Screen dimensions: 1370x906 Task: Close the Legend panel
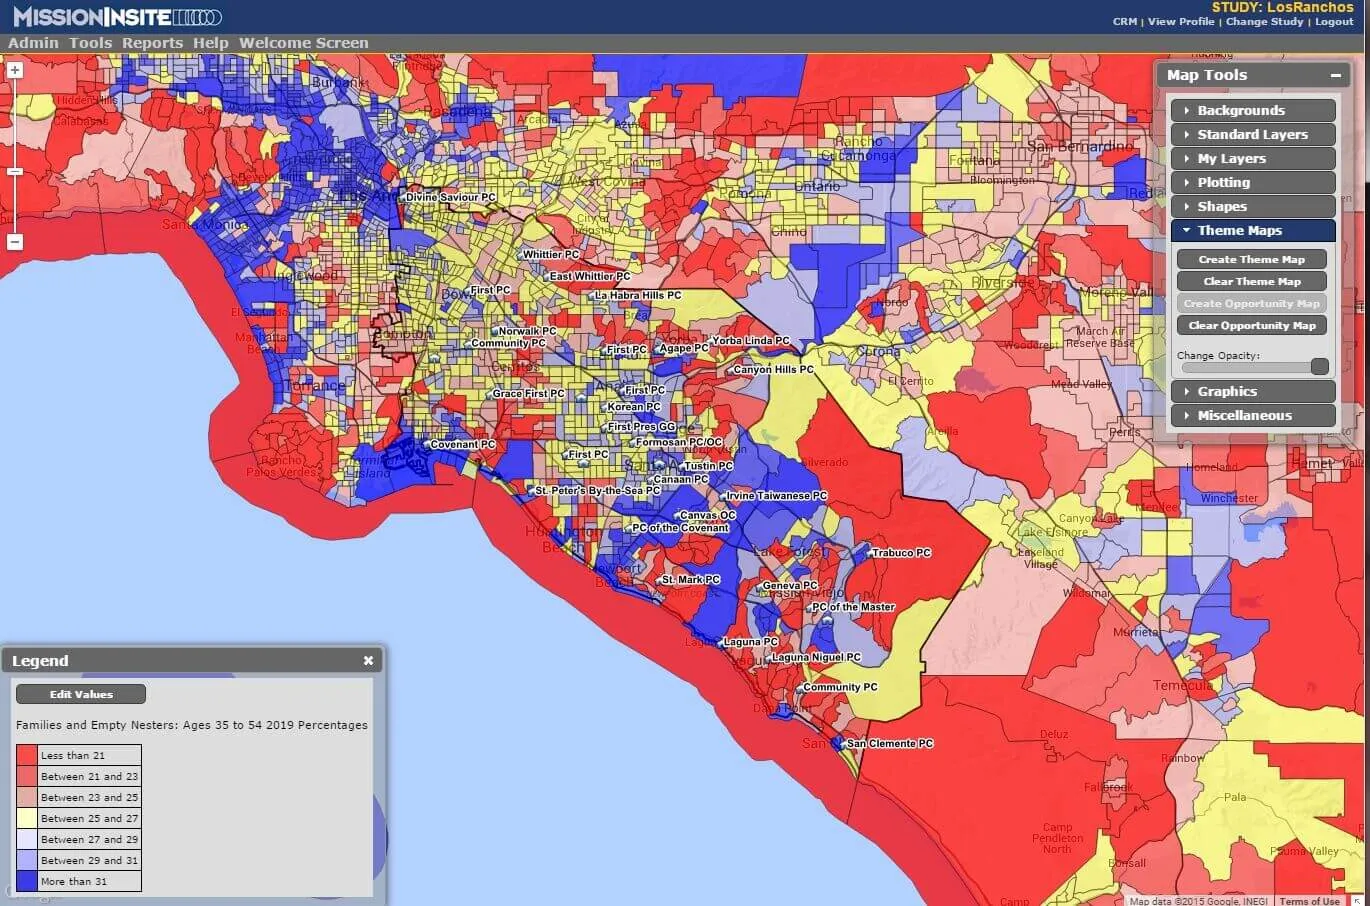point(368,661)
